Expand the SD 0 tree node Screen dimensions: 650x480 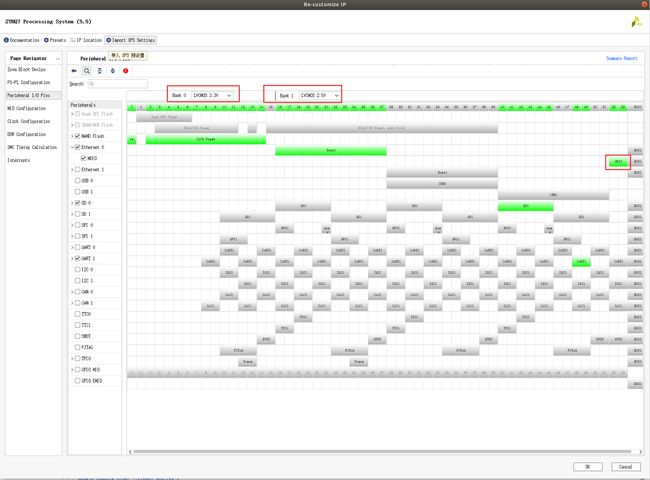pyautogui.click(x=72, y=203)
